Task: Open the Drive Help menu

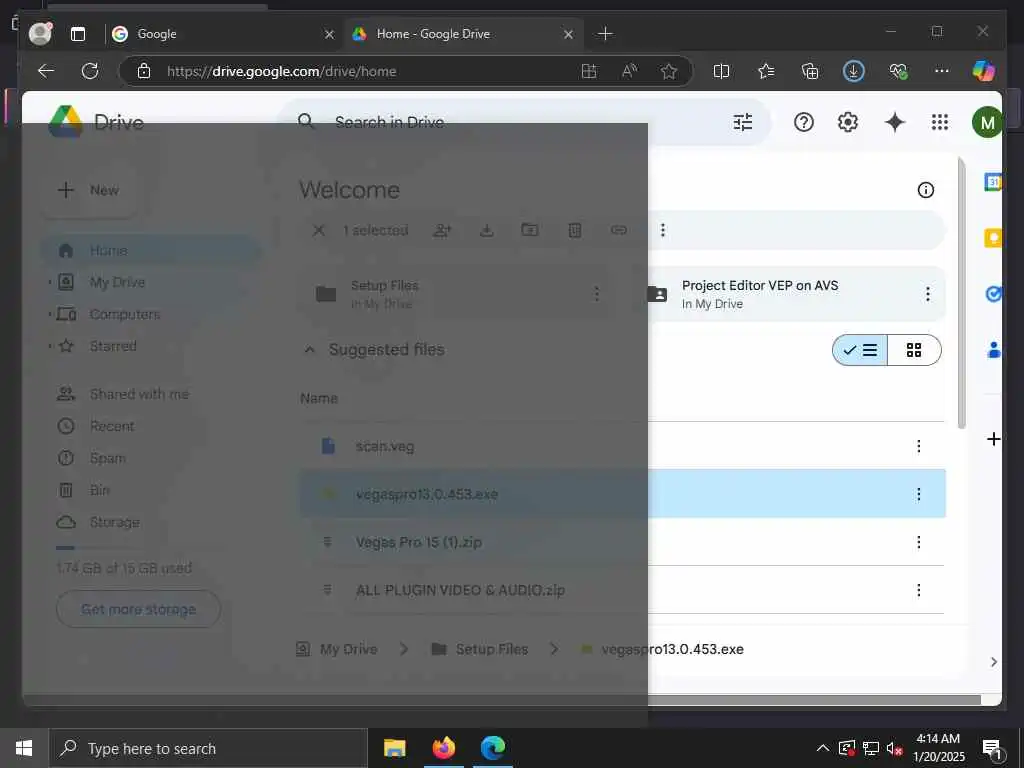Action: coord(804,122)
